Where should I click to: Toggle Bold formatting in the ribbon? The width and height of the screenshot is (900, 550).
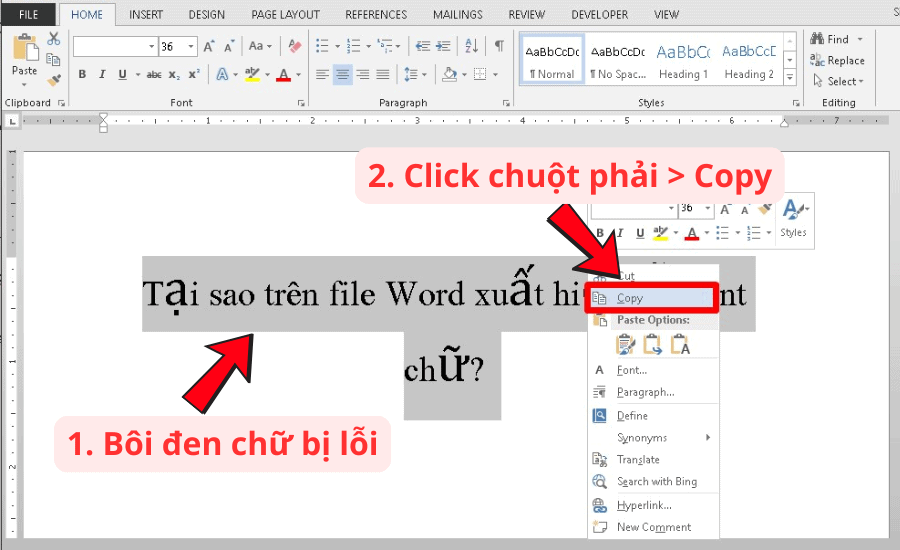click(x=82, y=75)
